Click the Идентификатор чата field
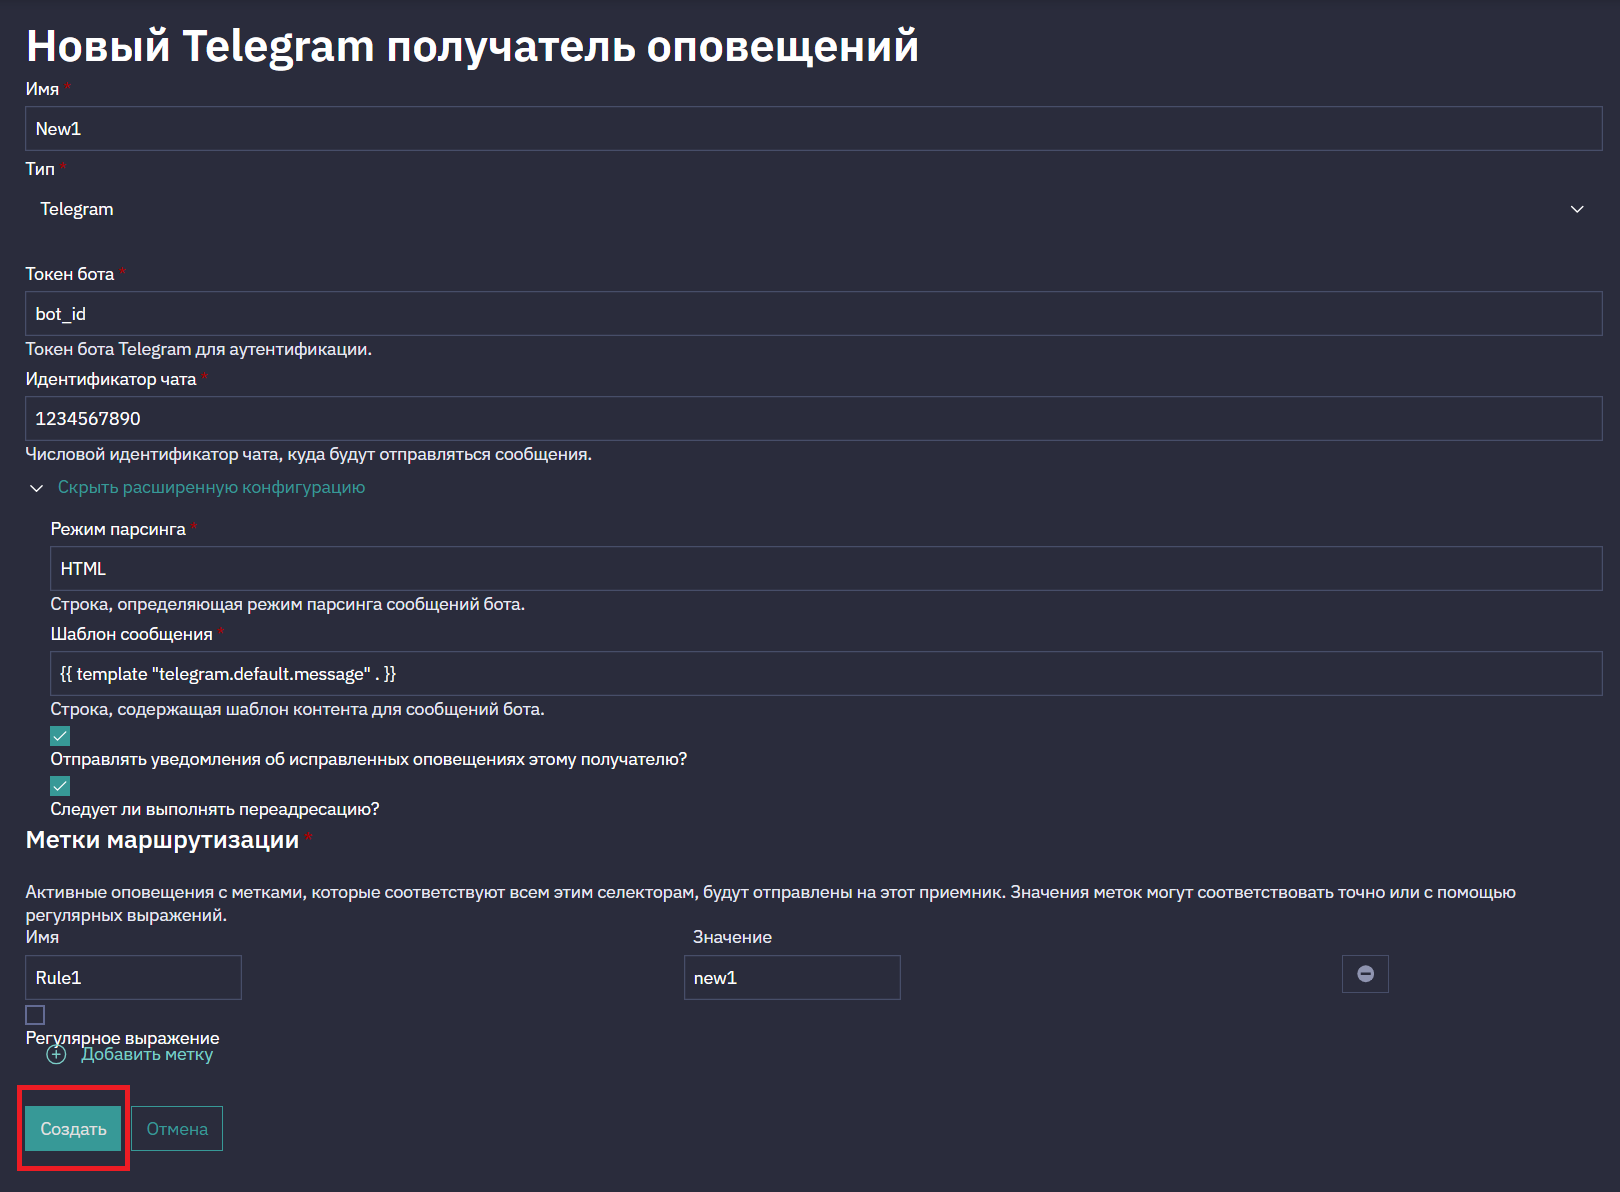1620x1192 pixels. (x=813, y=419)
